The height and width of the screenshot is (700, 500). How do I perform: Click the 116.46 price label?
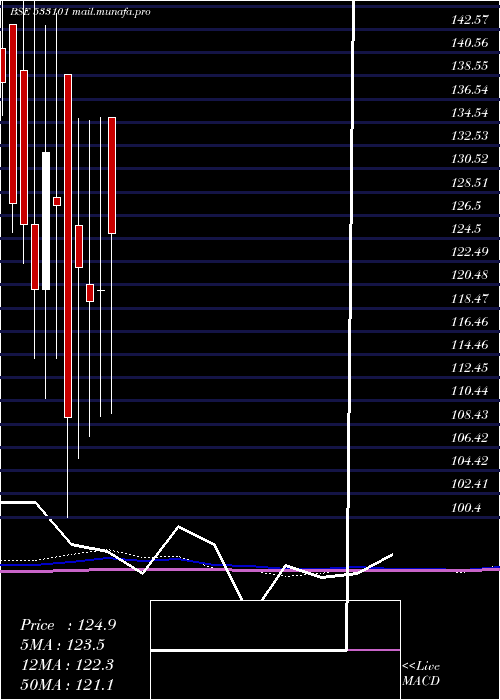tap(469, 321)
